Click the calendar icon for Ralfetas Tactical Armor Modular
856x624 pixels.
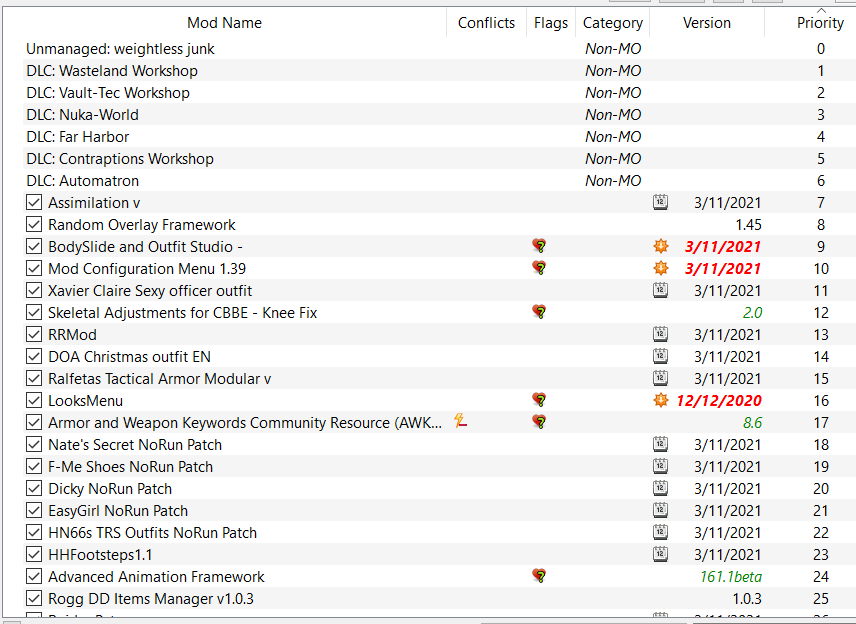click(661, 378)
